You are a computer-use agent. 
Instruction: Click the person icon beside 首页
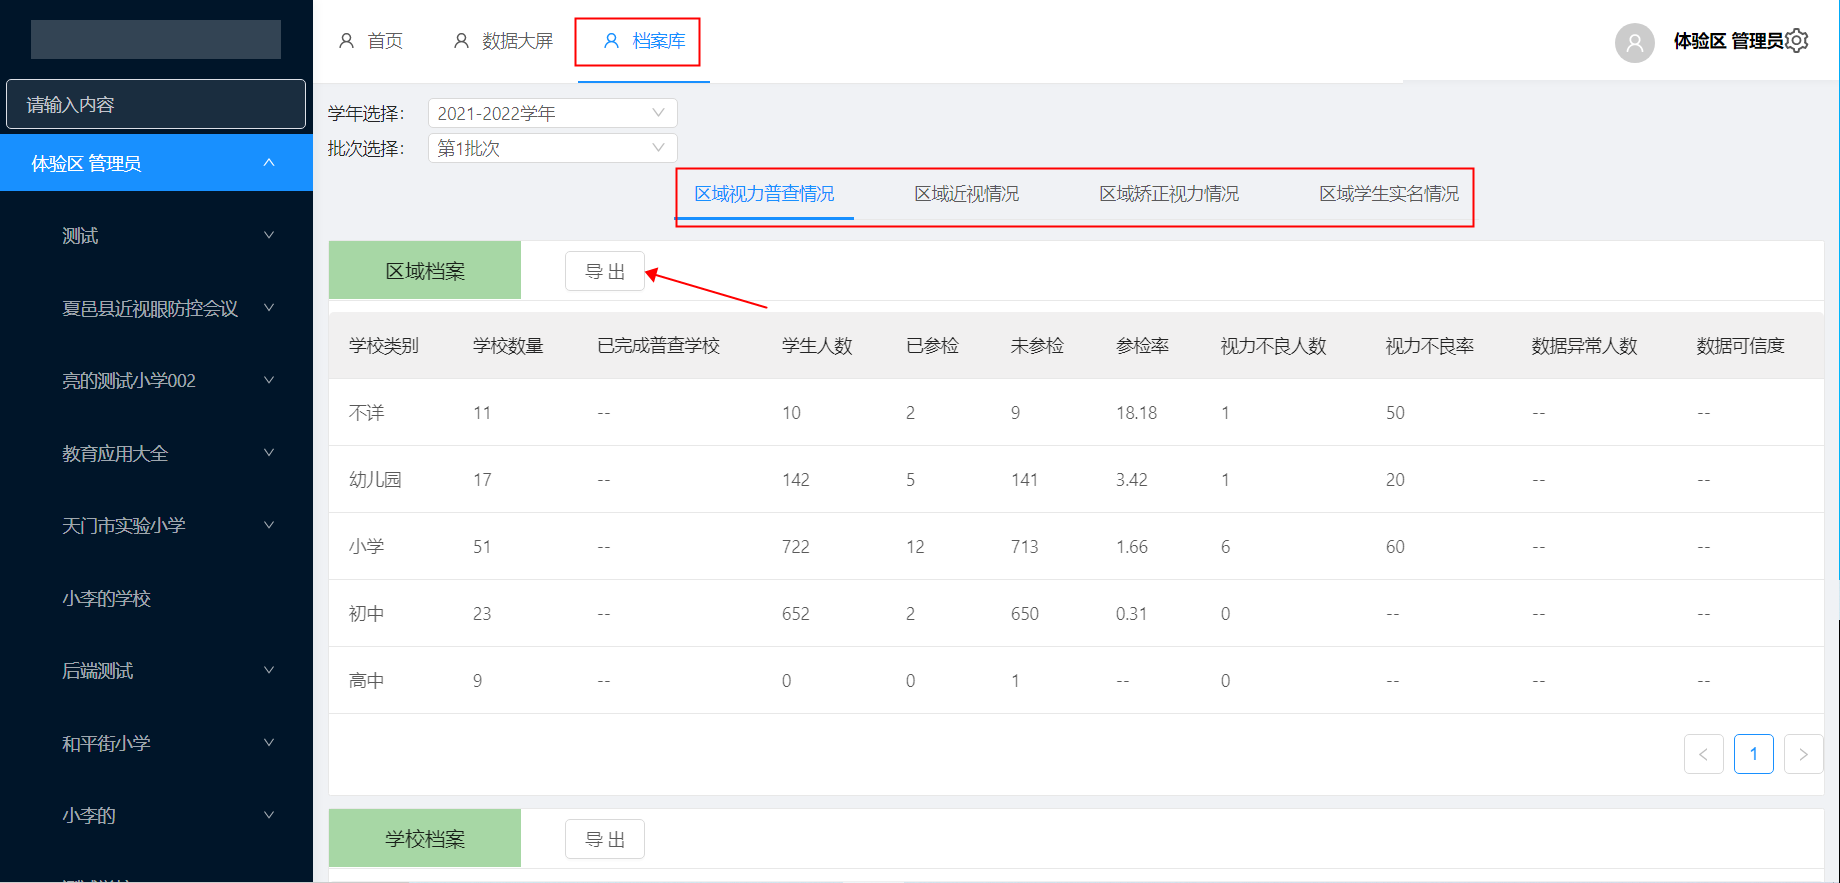[x=346, y=41]
